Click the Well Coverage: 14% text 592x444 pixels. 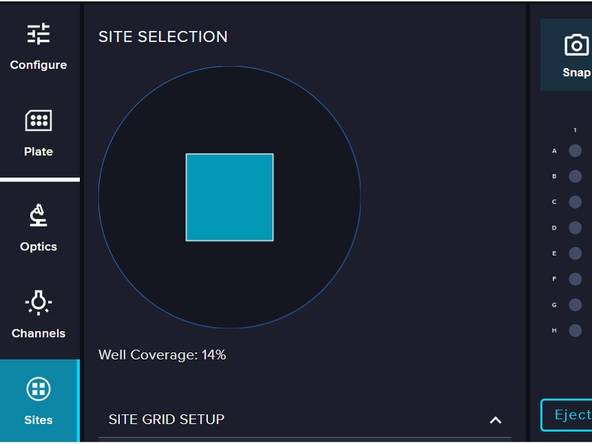162,355
